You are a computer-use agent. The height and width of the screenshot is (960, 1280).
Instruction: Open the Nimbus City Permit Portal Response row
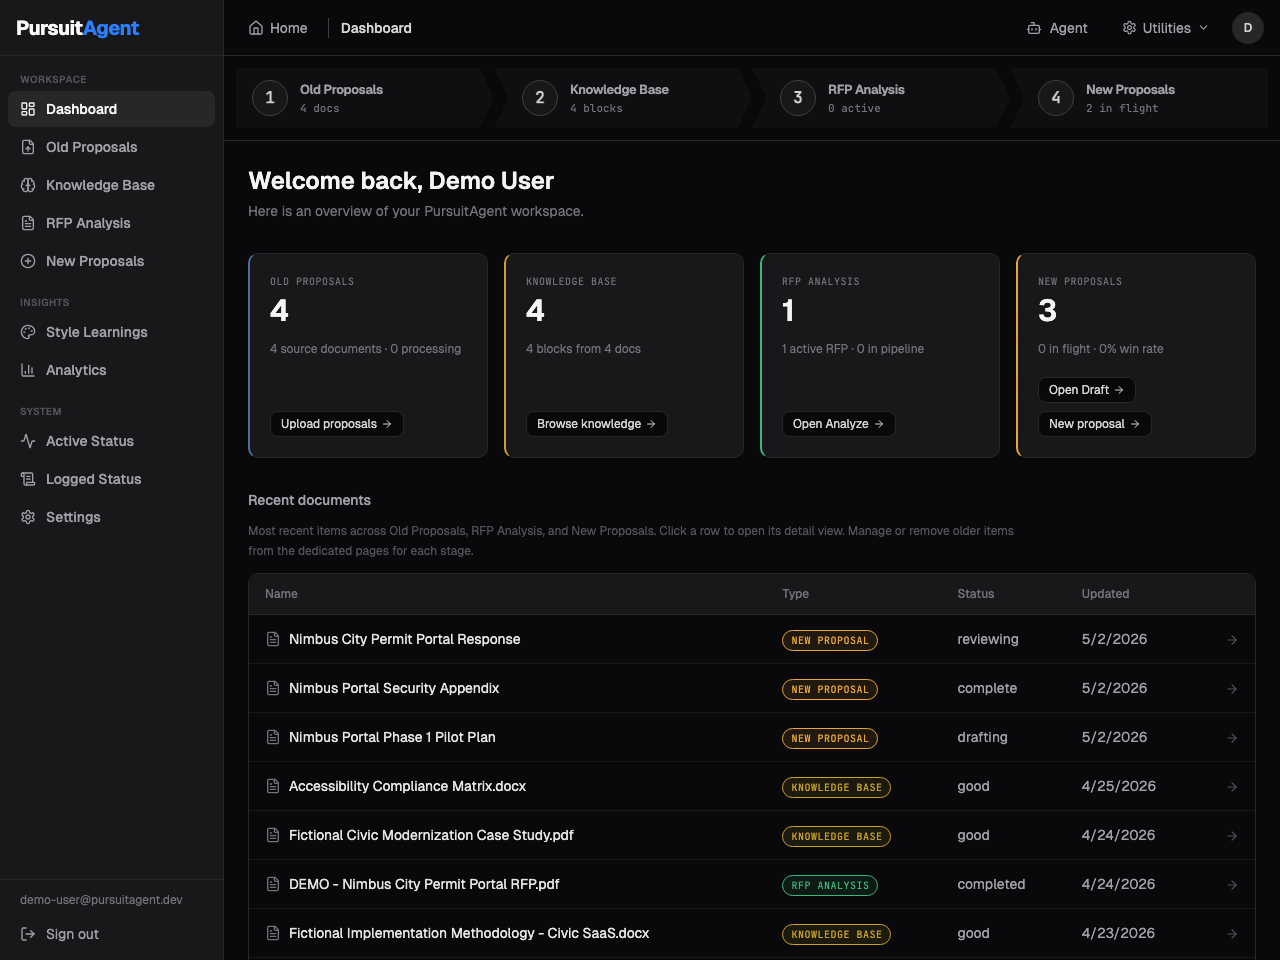(752, 639)
